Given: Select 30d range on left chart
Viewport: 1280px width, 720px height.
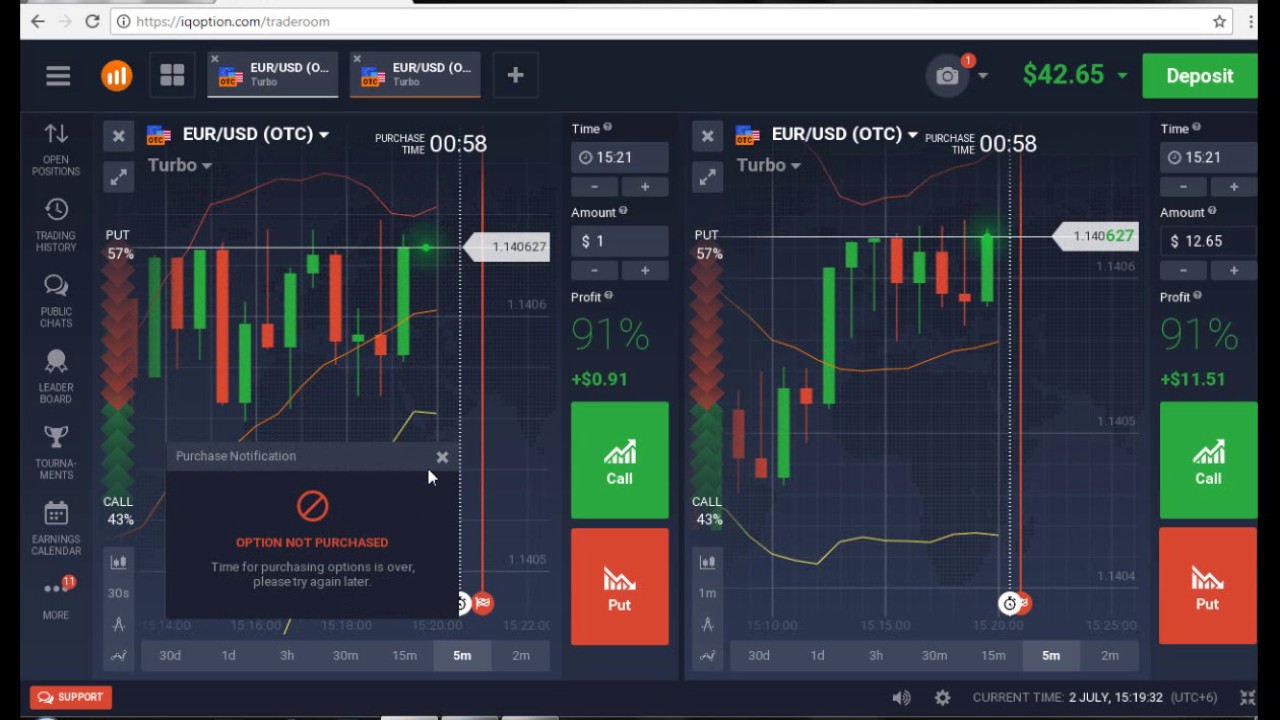Looking at the screenshot, I should click(170, 655).
